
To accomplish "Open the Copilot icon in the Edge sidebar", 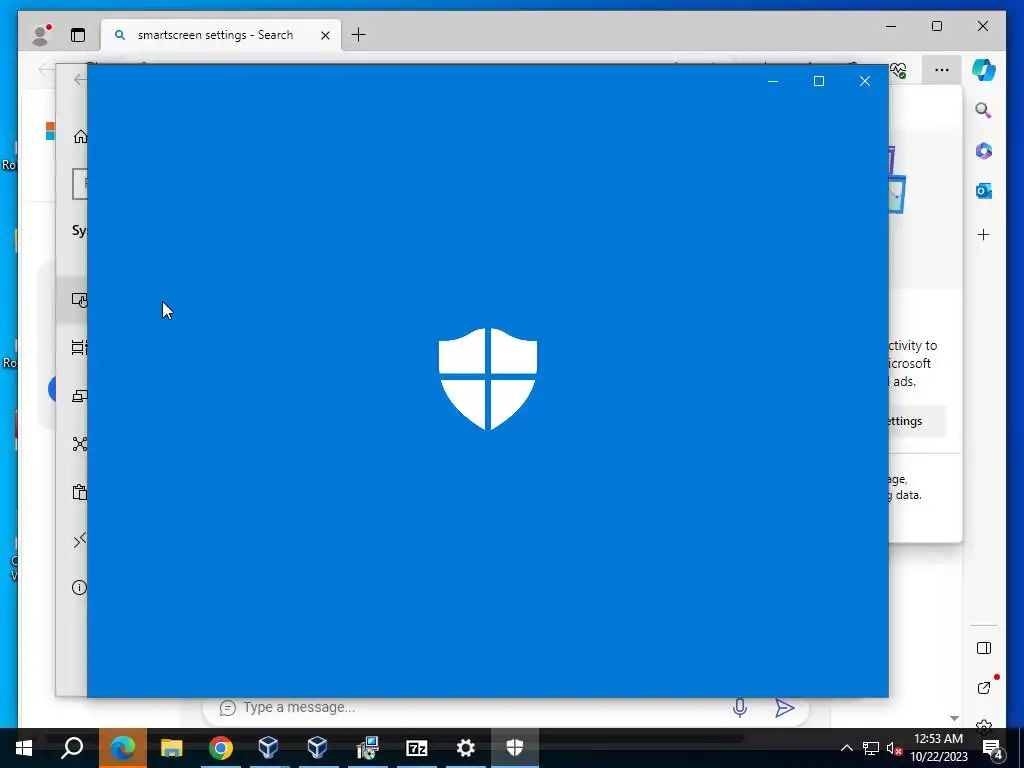I will [984, 69].
